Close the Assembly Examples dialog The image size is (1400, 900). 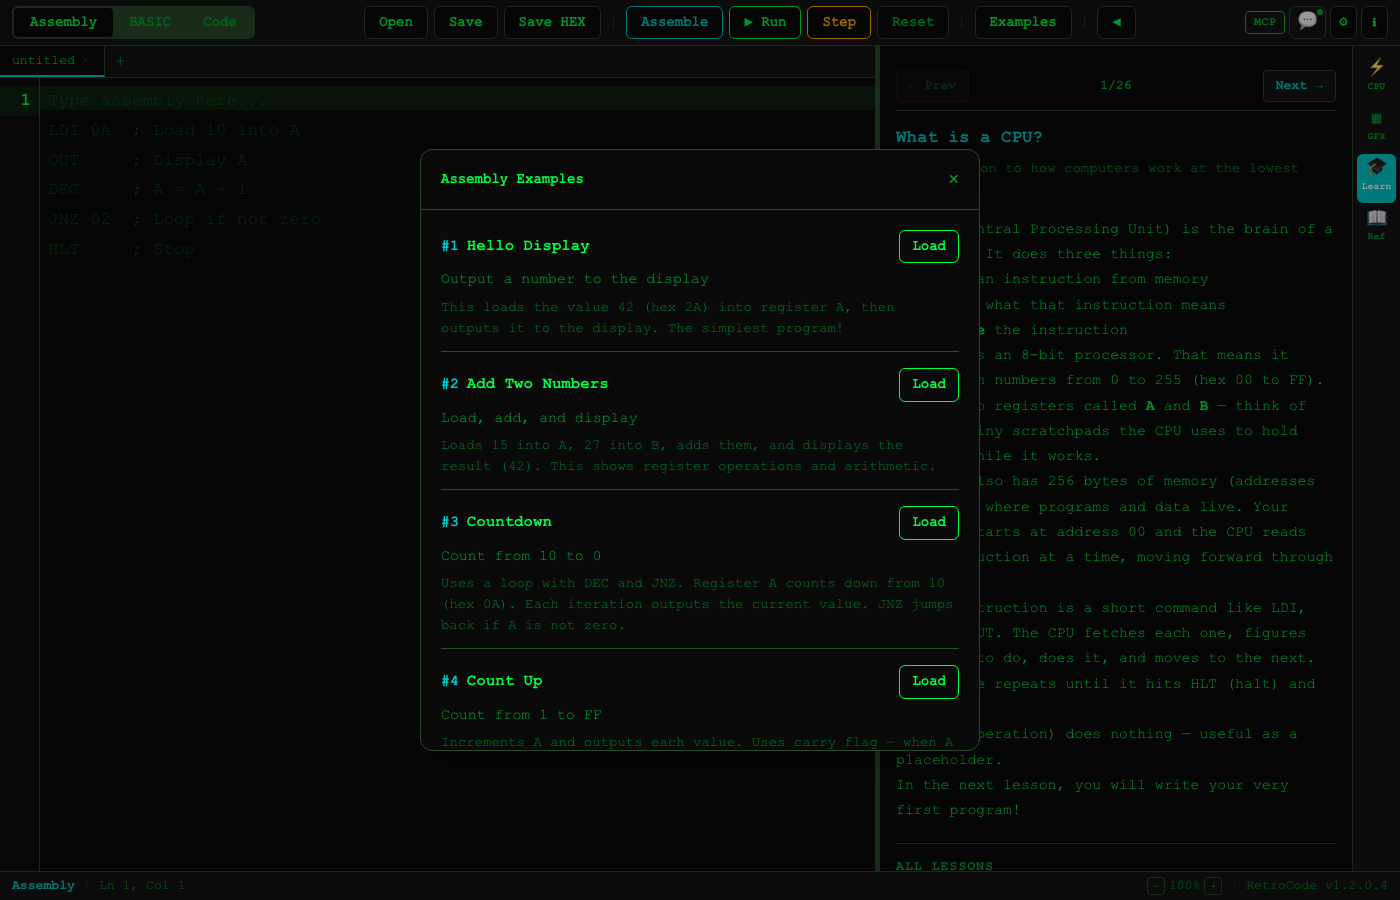pos(953,179)
